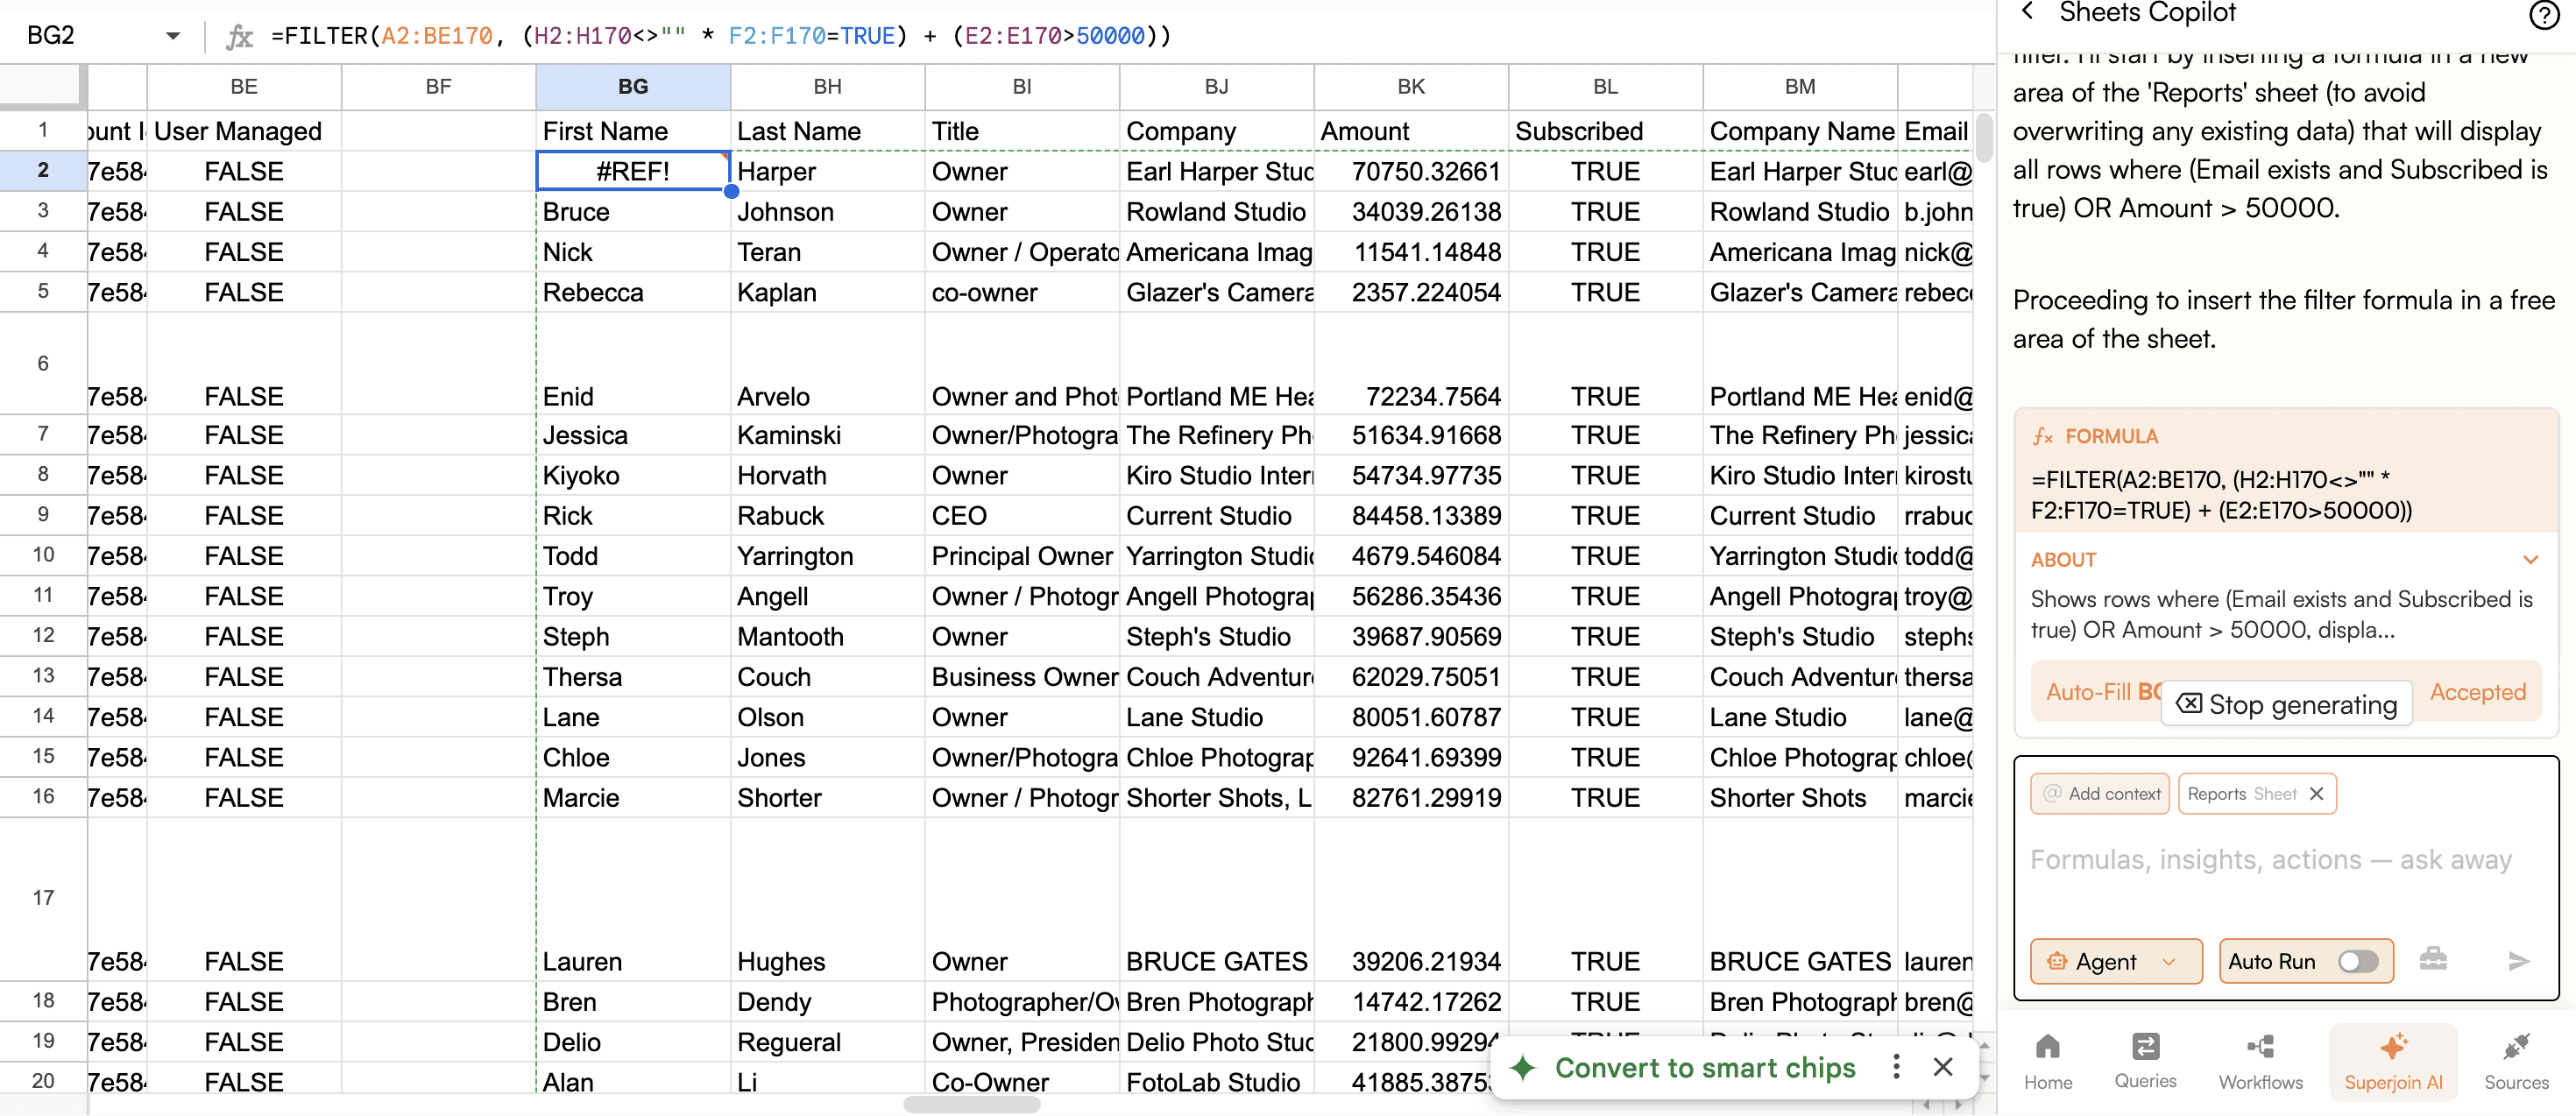Click the Add context button
The width and height of the screenshot is (2576, 1116).
[x=2099, y=793]
